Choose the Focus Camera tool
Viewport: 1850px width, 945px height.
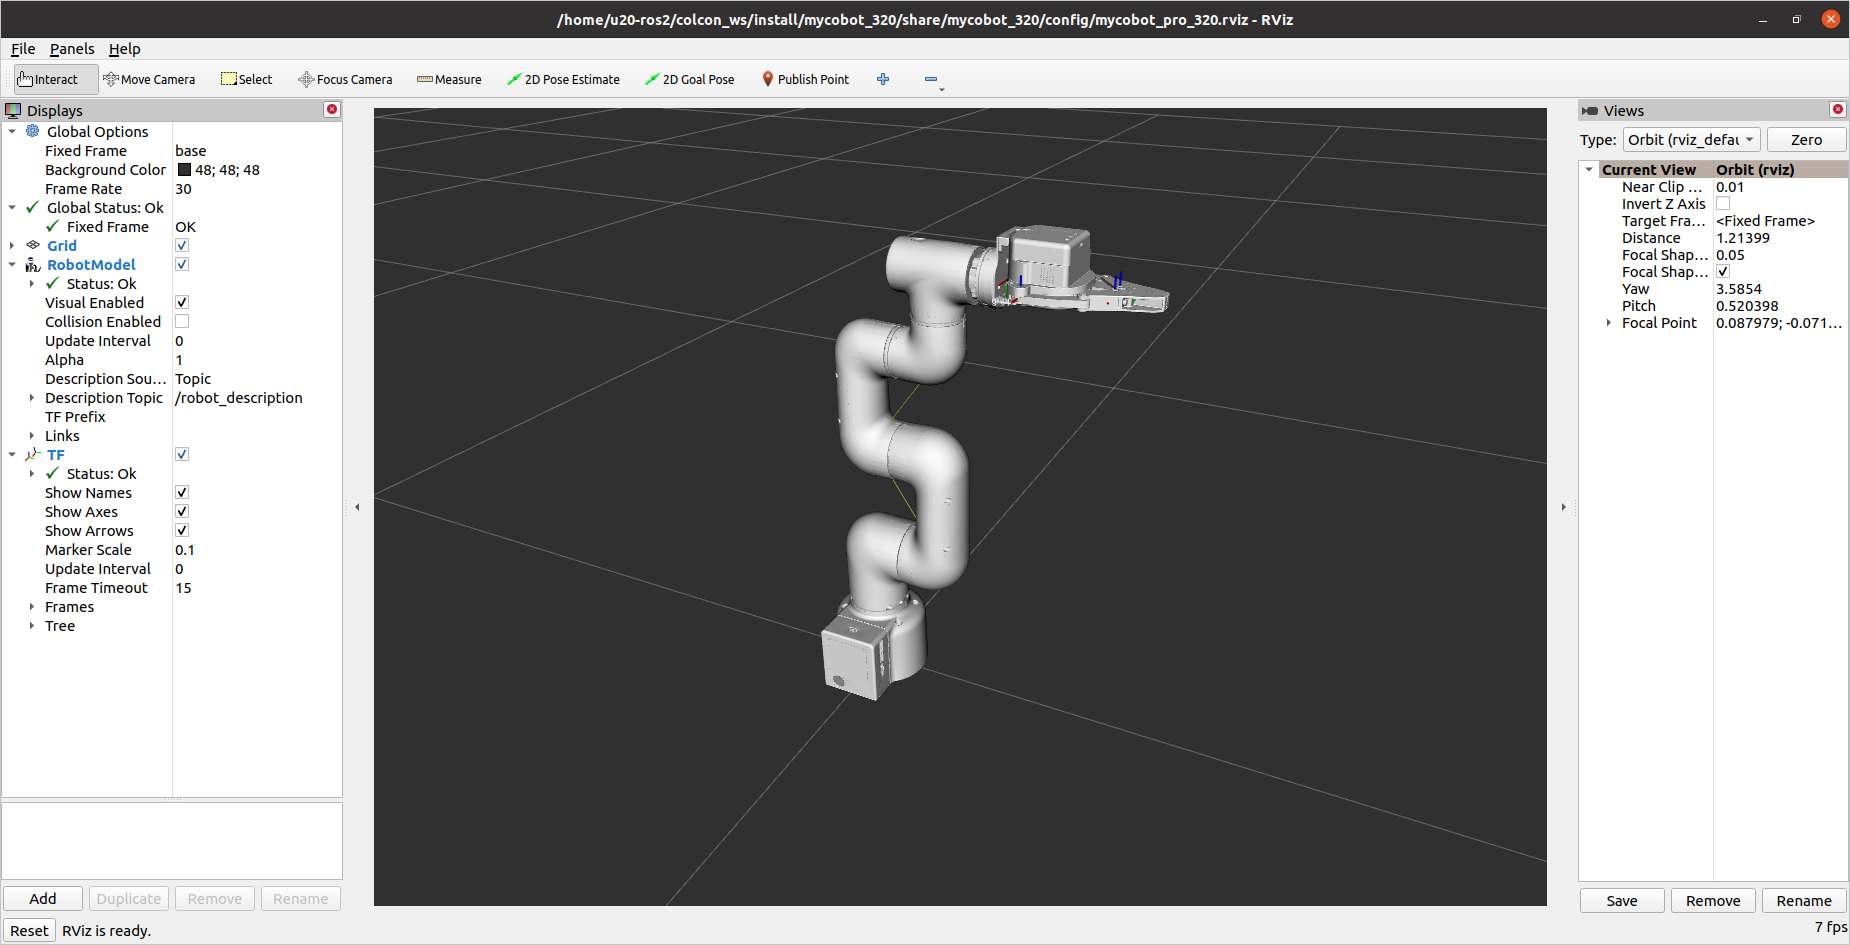[345, 80]
